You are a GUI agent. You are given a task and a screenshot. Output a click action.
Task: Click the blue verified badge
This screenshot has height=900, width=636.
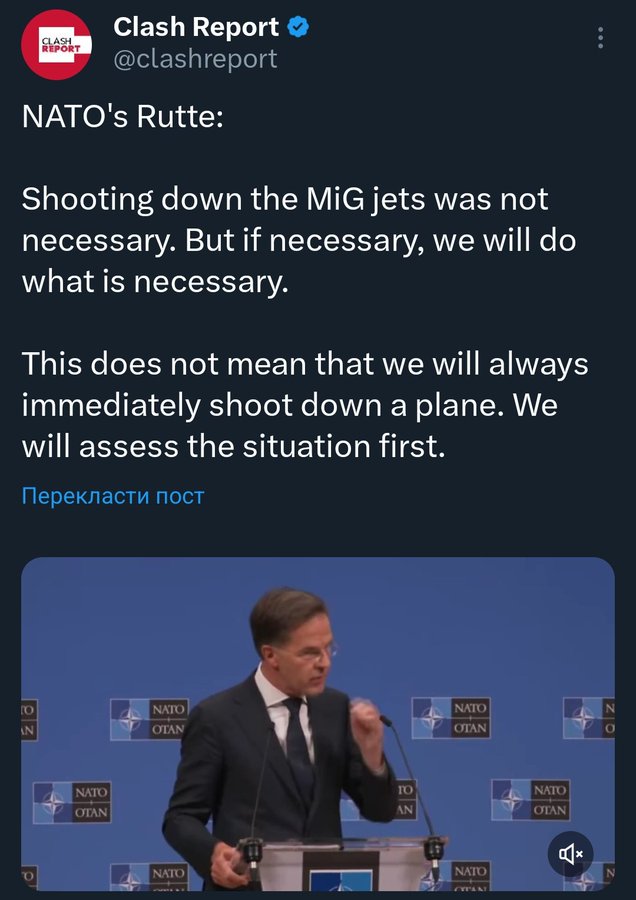(298, 28)
